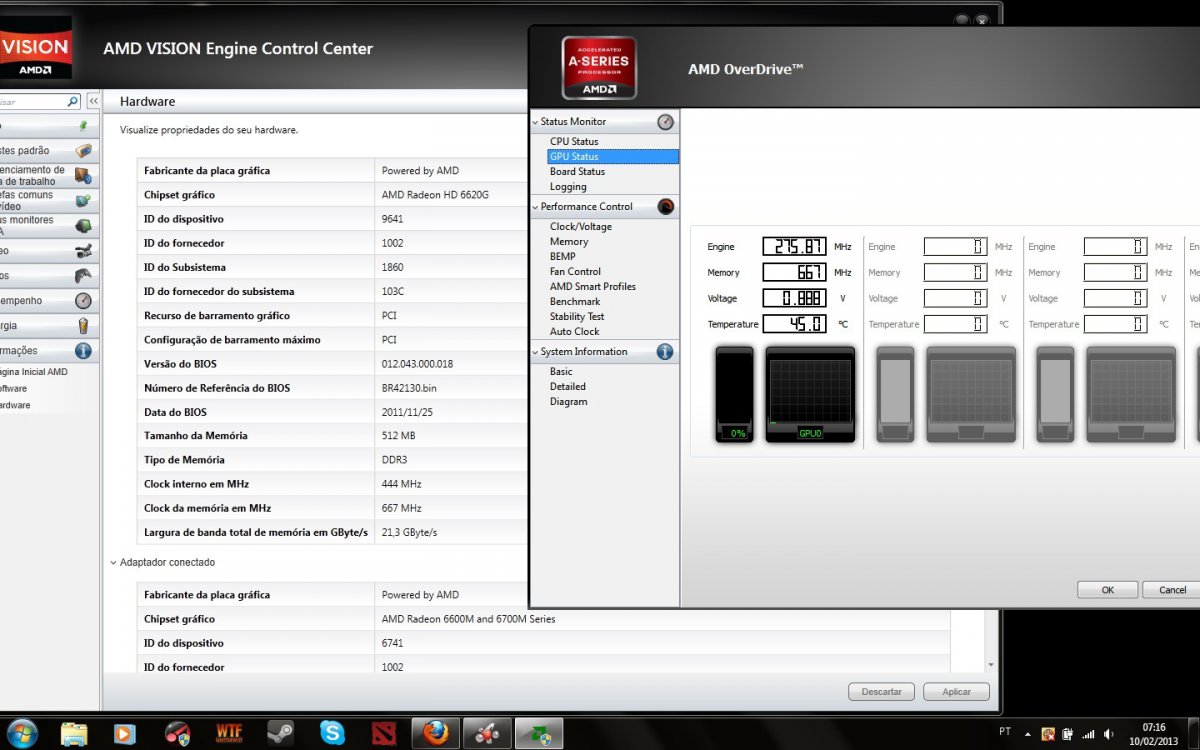Screen dimensions: 1200x750
Task: Open Diagram under System Information
Action: click(x=569, y=402)
